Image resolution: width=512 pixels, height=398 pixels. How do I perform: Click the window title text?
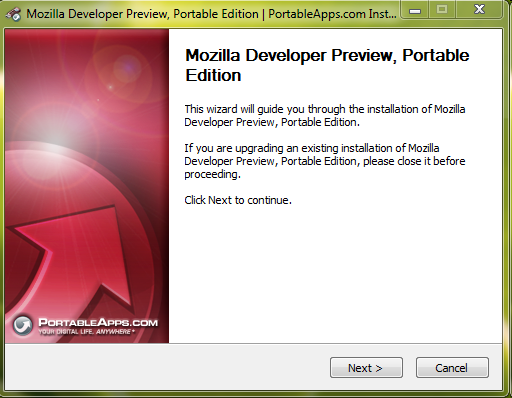[211, 14]
